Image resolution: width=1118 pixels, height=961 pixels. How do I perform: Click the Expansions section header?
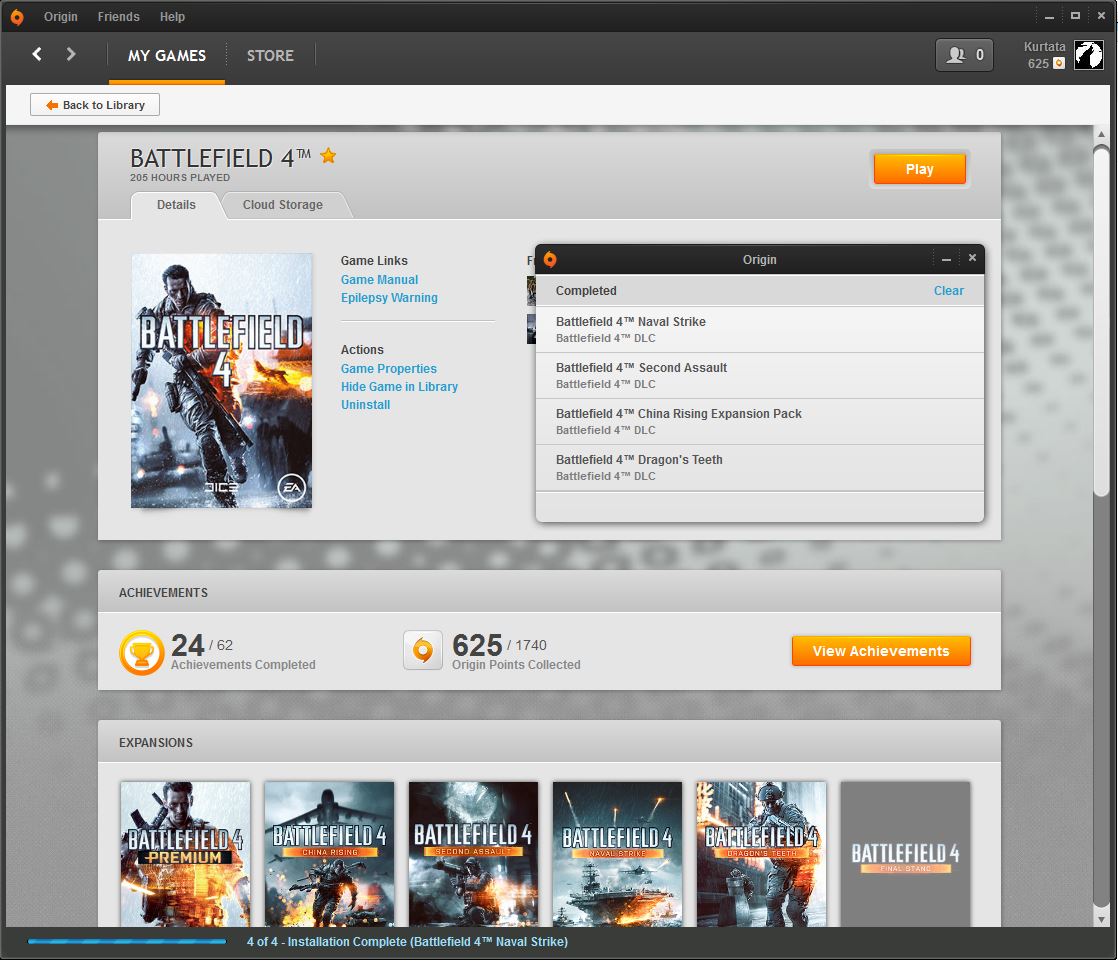click(549, 742)
